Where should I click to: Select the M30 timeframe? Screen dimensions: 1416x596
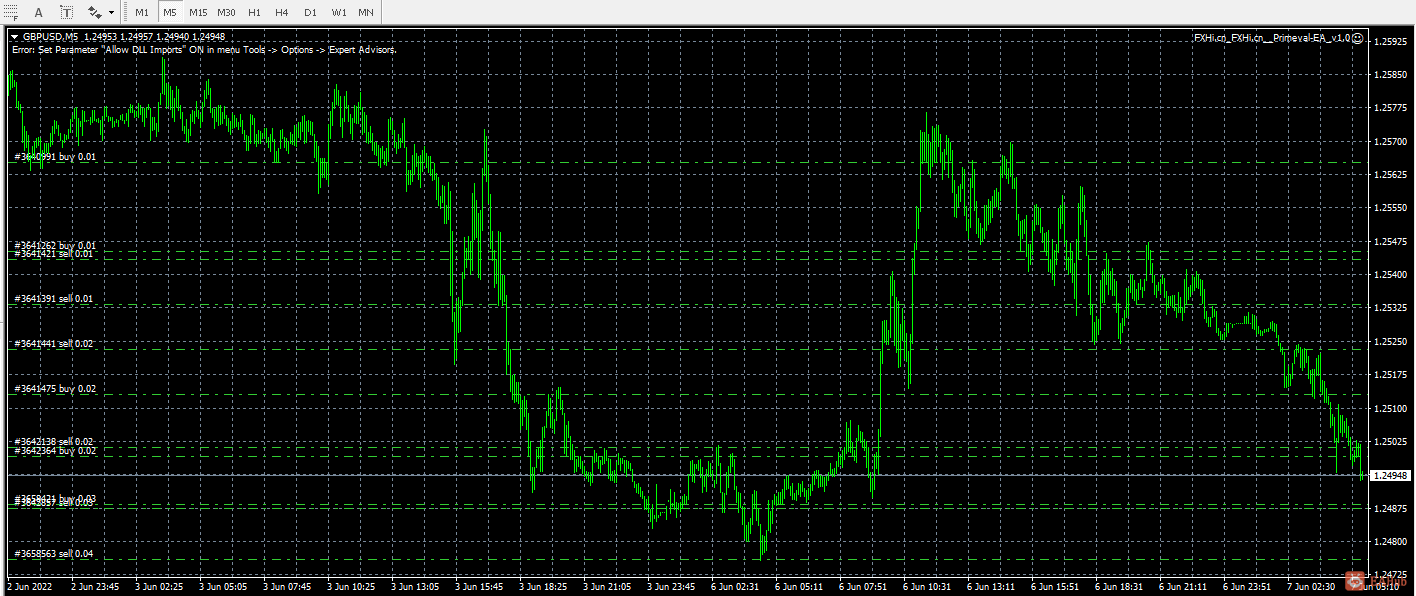(x=227, y=12)
